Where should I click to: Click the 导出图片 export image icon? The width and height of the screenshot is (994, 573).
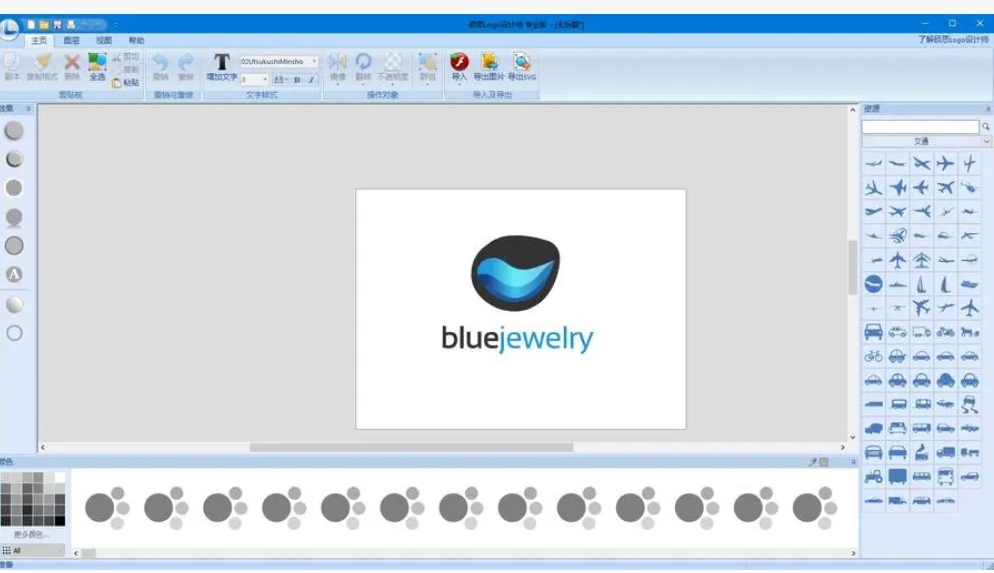point(489,61)
